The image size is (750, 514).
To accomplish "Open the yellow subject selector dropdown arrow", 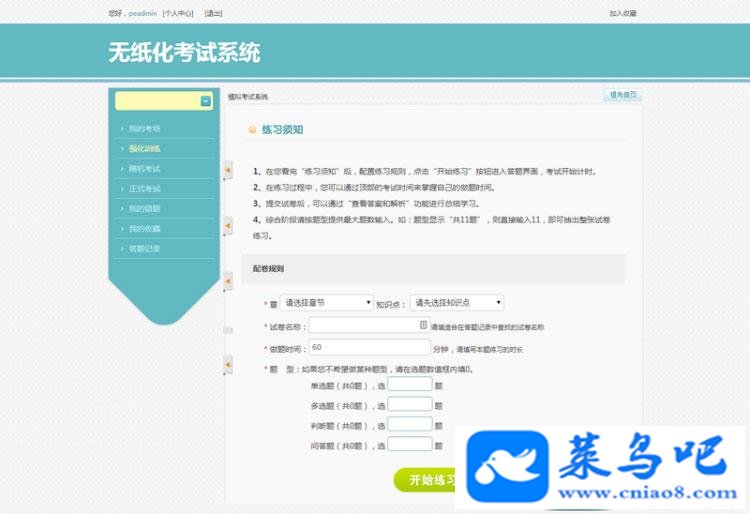I will (x=206, y=101).
